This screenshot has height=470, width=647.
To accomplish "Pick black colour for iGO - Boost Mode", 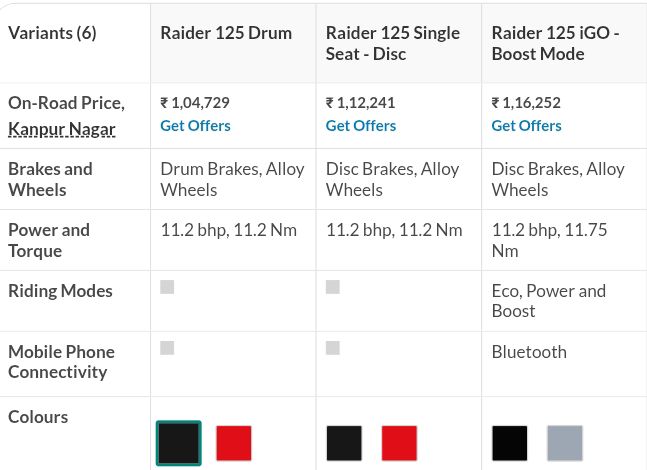I will pos(509,443).
